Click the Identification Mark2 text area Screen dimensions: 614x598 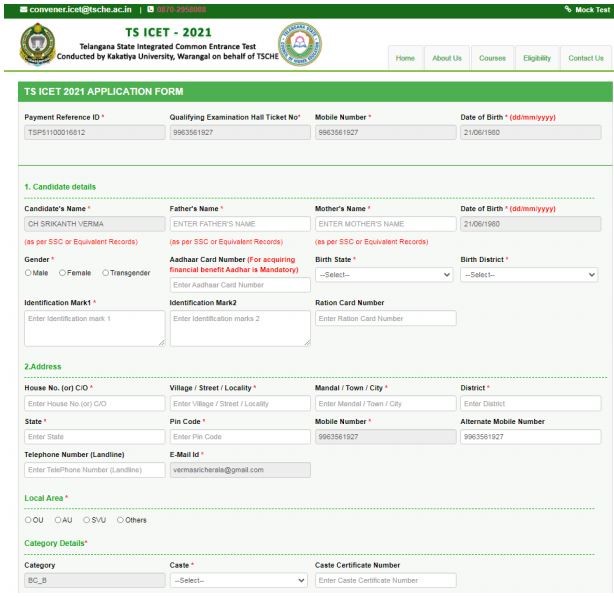coord(240,329)
